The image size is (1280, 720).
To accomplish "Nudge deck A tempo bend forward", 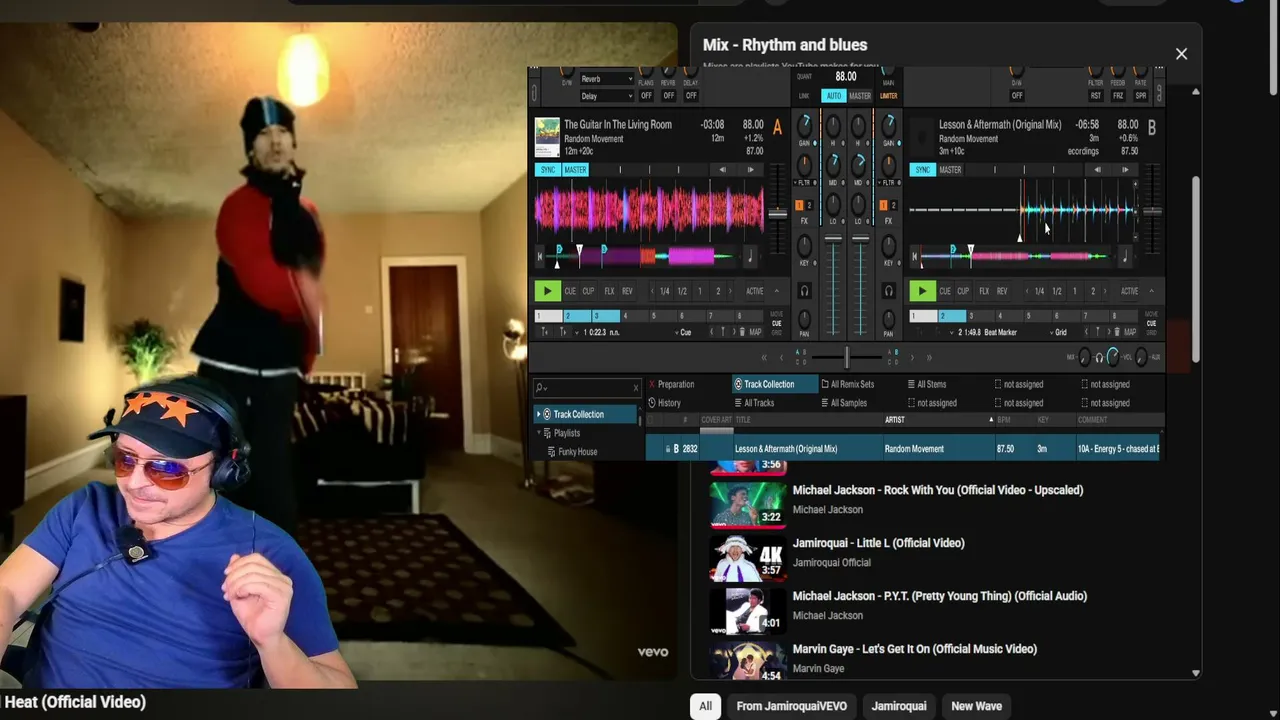I will click(751, 170).
